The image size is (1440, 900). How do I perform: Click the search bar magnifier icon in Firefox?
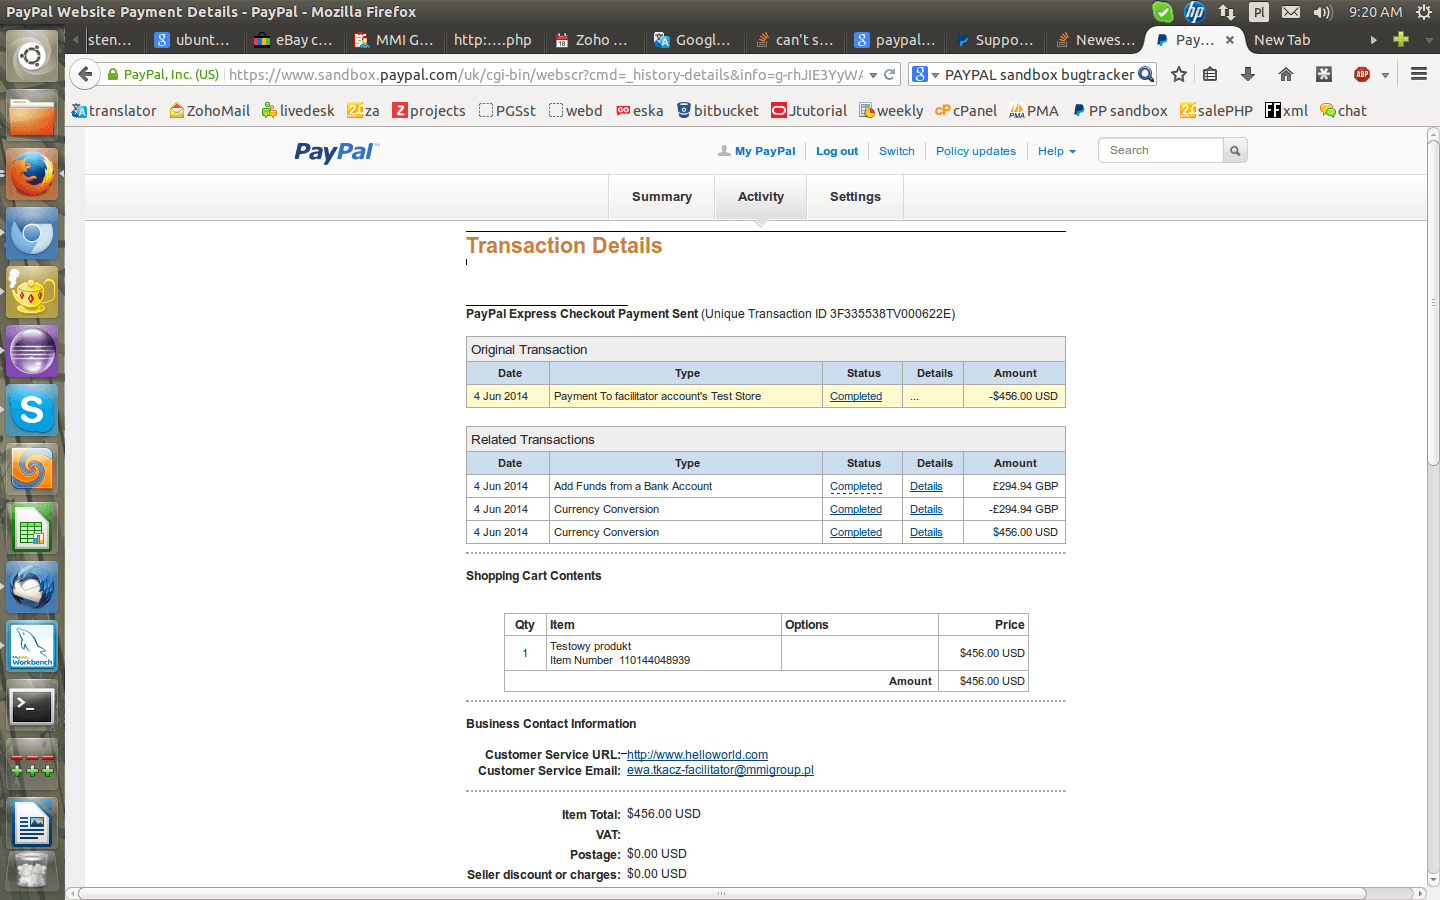tap(1146, 74)
